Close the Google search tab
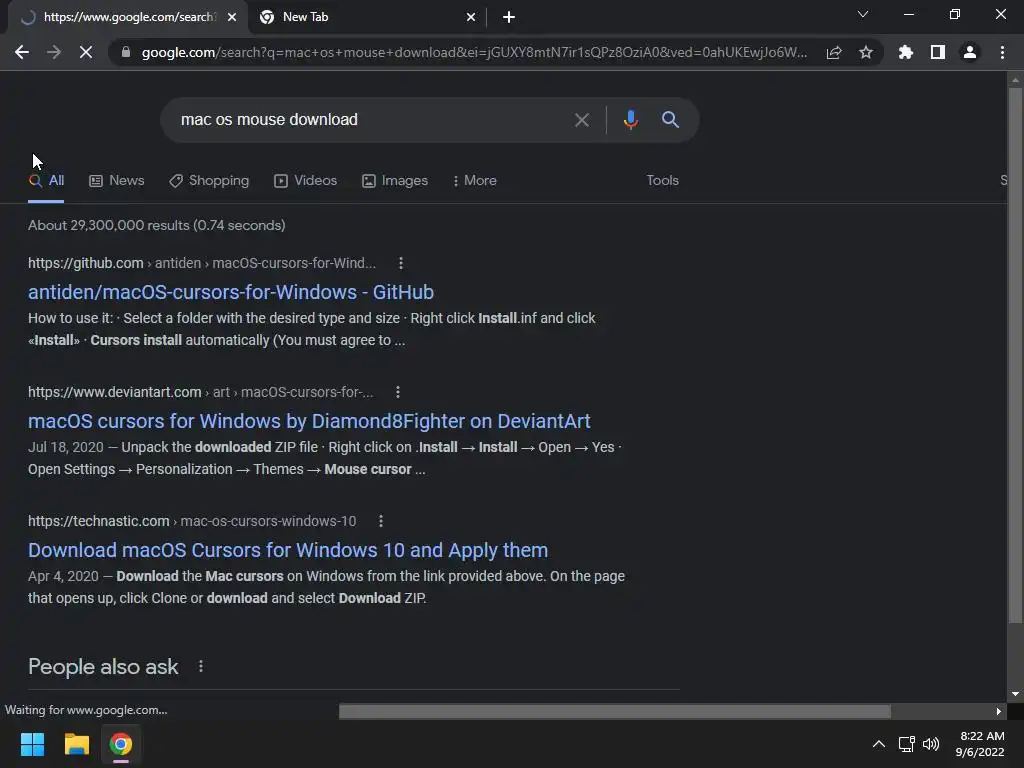 [232, 17]
